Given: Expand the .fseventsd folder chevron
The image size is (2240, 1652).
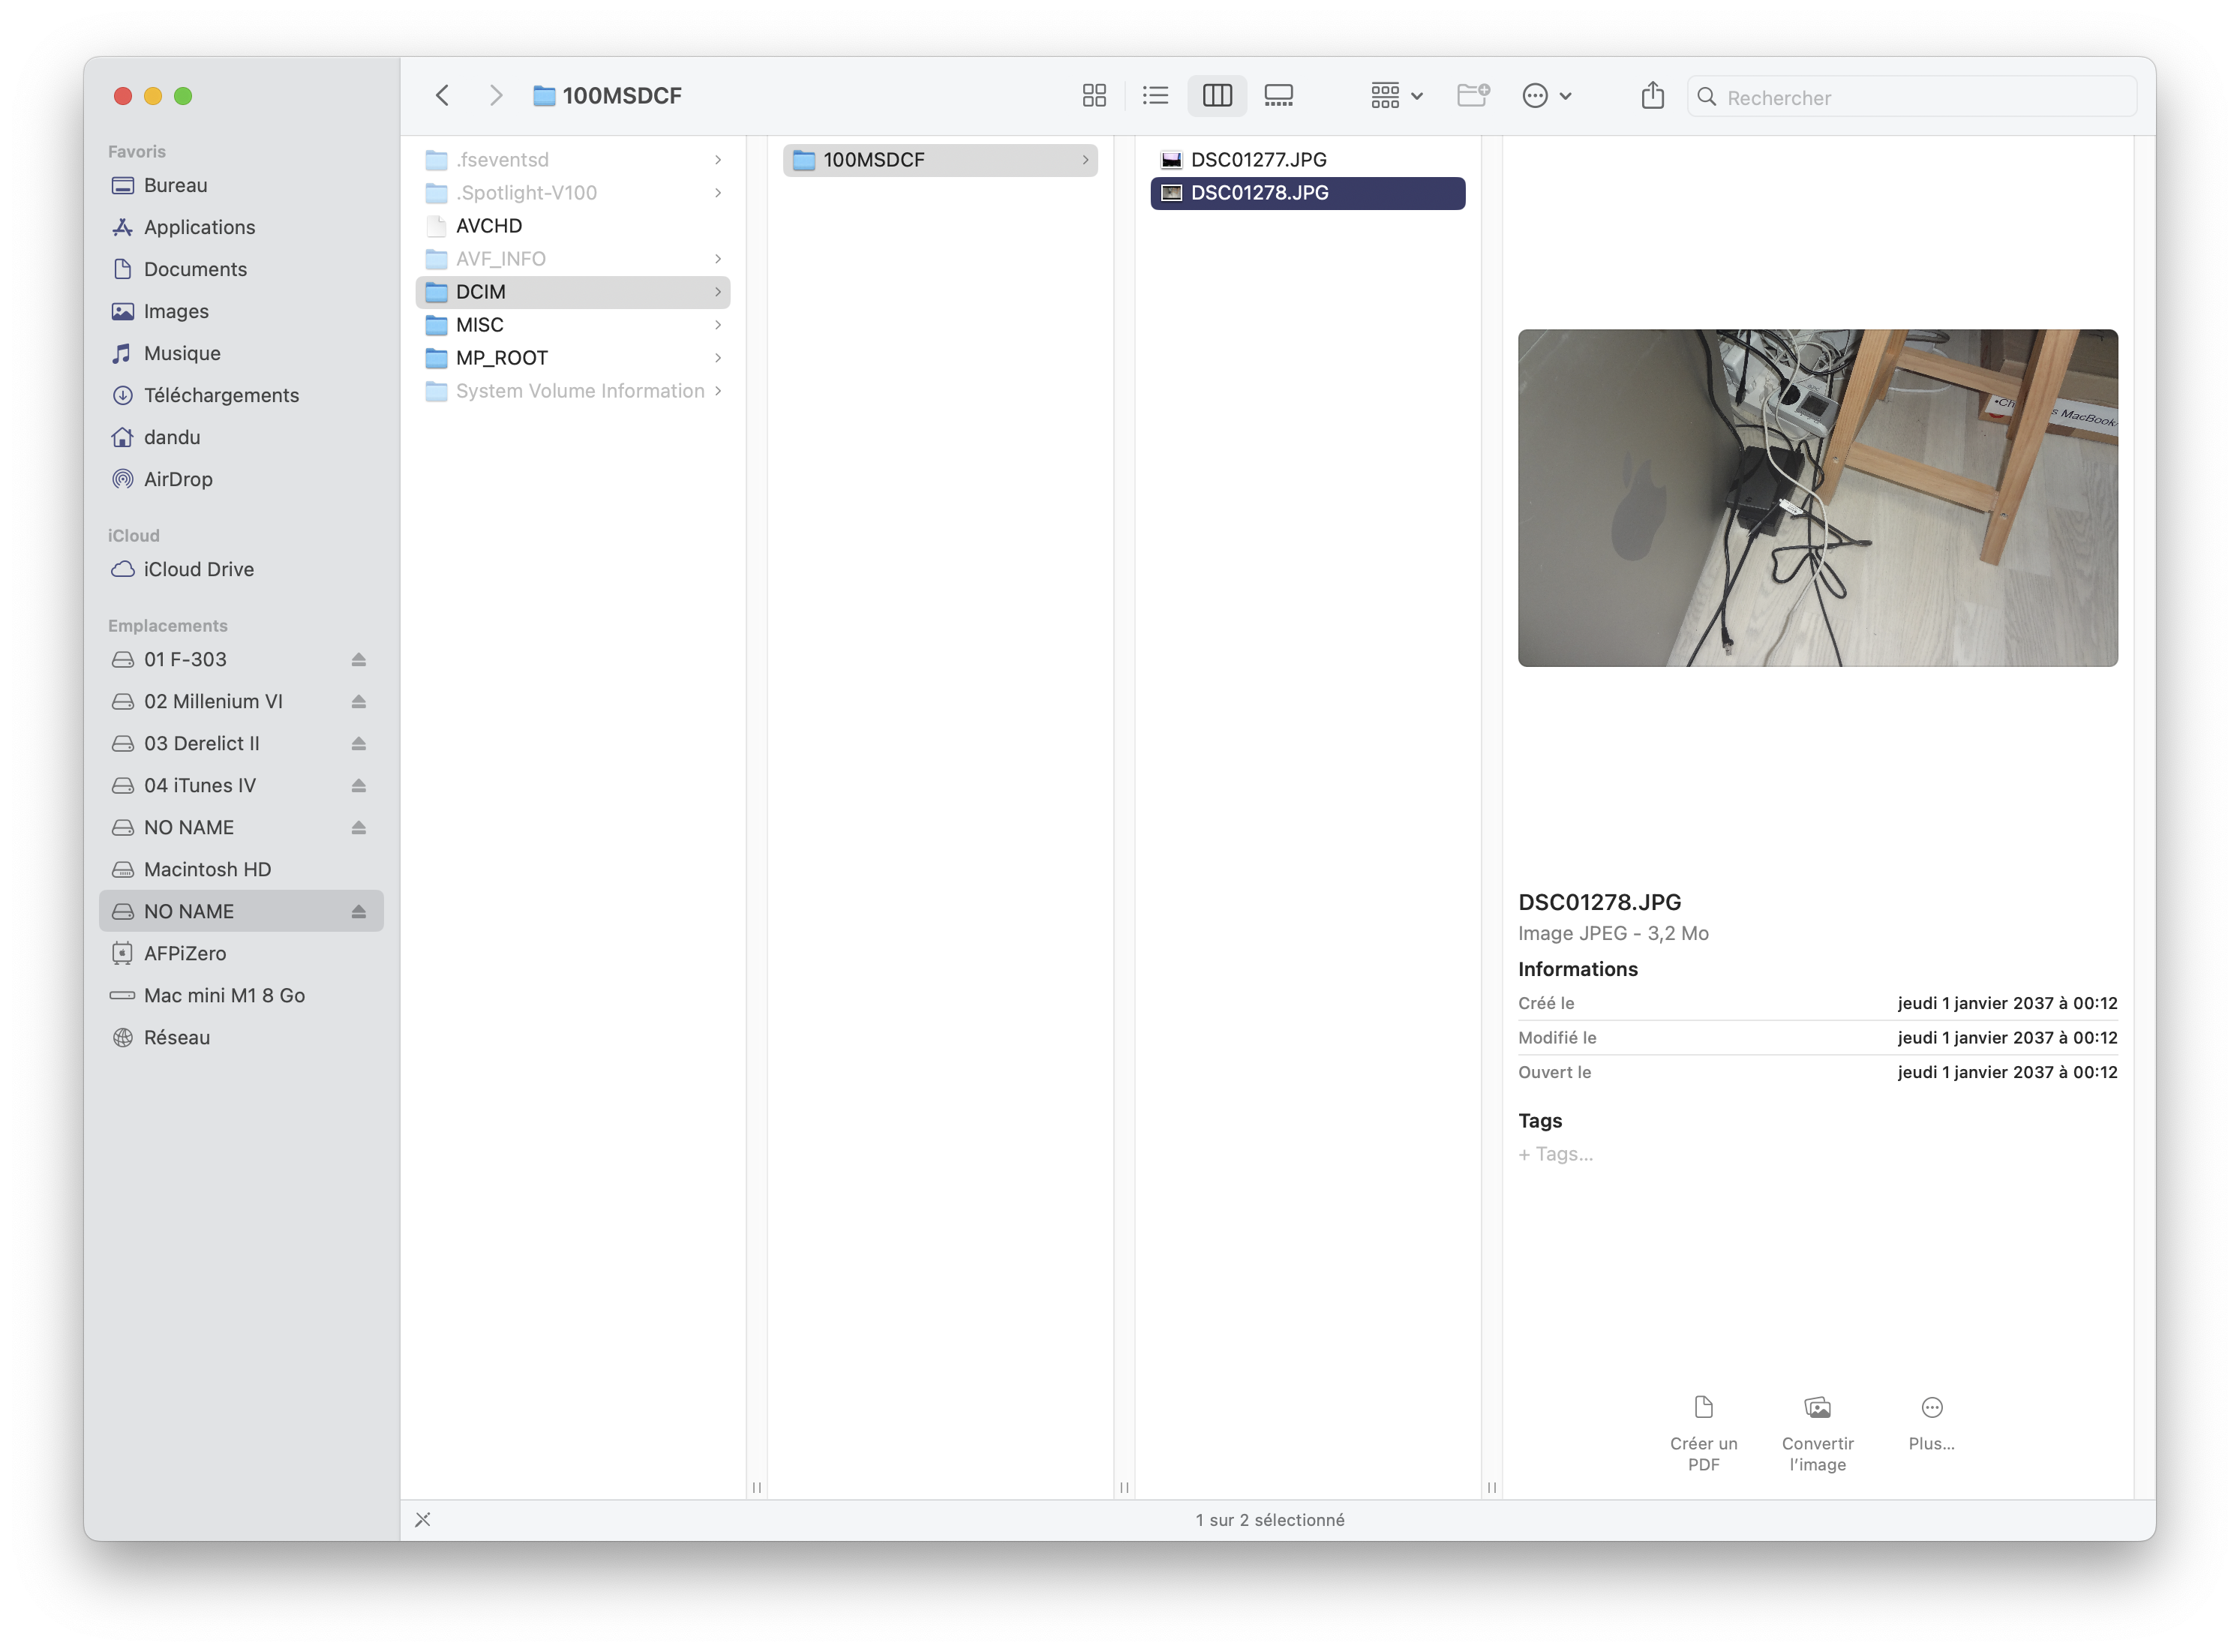Looking at the screenshot, I should (x=717, y=160).
